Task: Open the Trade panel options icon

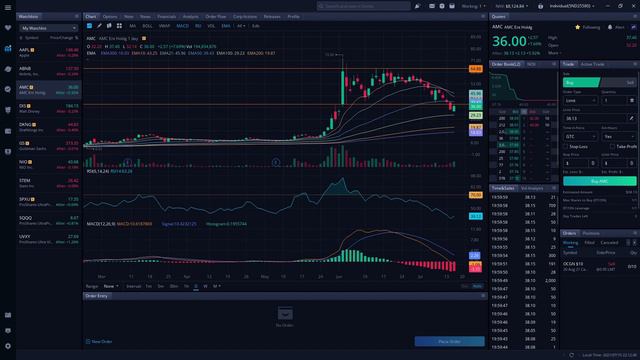Action: [635, 64]
